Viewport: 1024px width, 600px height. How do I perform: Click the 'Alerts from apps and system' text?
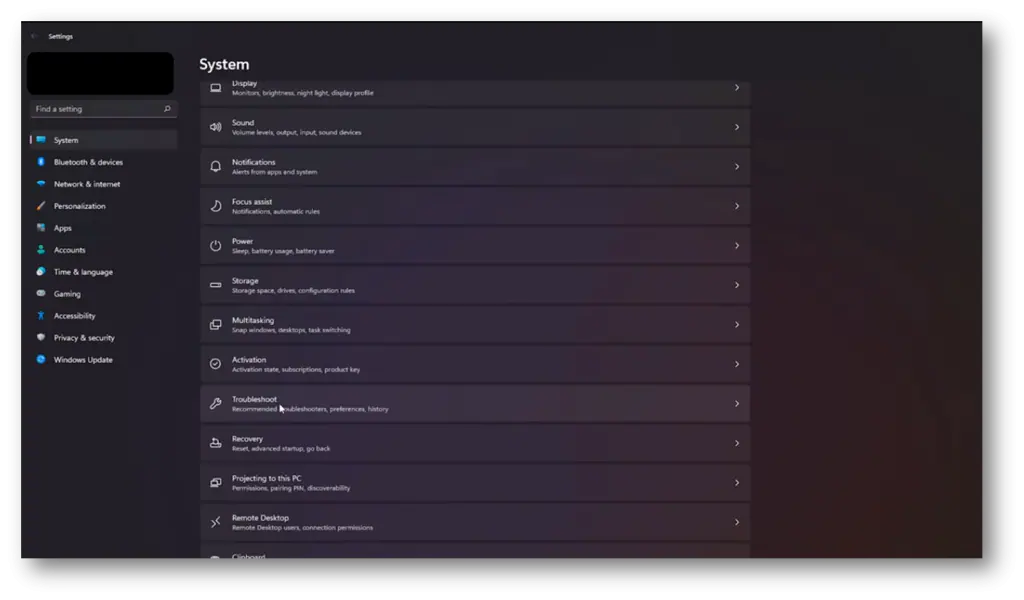[x=274, y=172]
